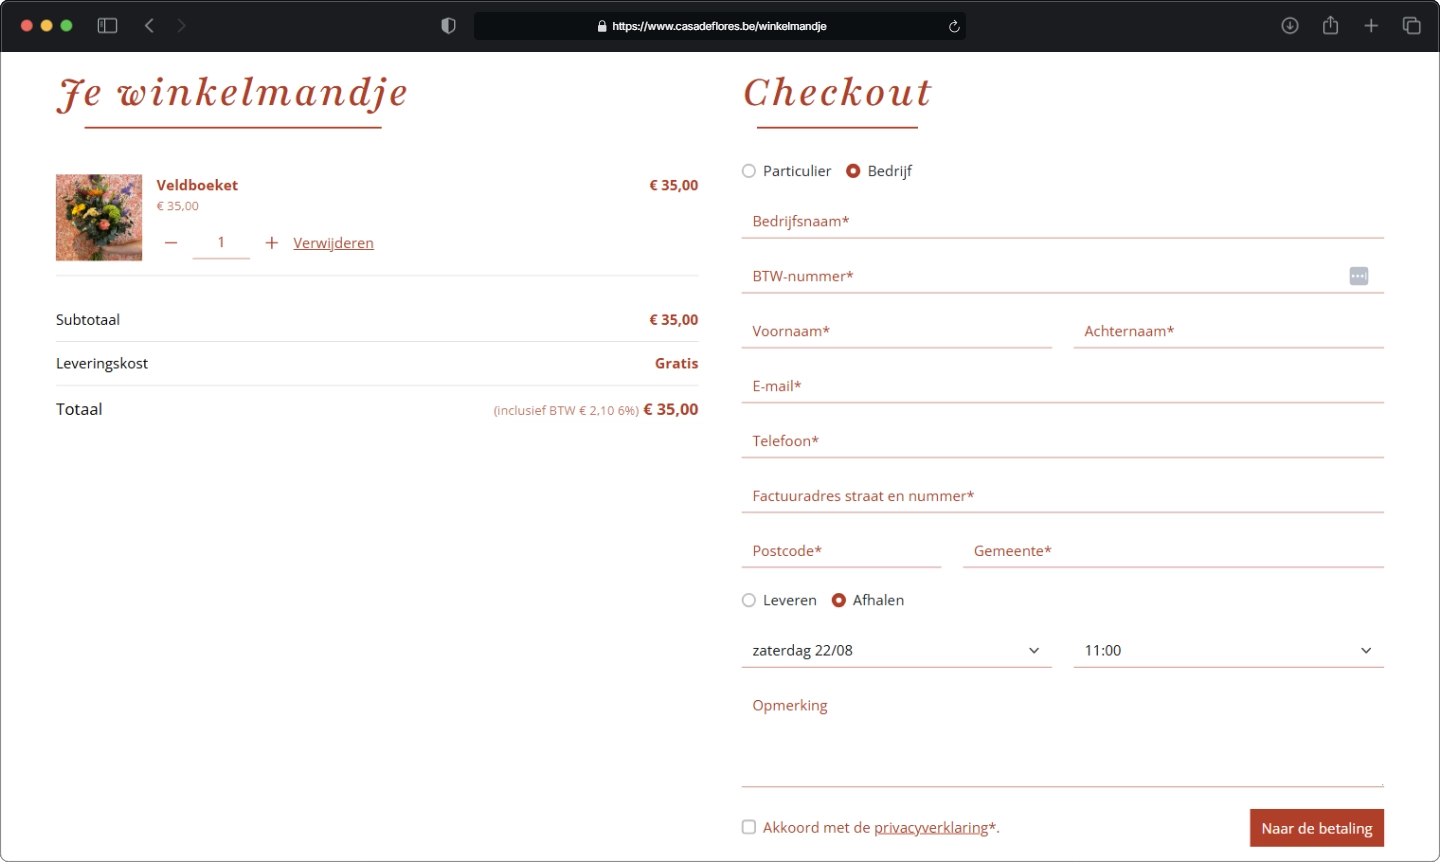This screenshot has width=1440, height=862.
Task: Open the Veldboeket product link
Action: (197, 185)
